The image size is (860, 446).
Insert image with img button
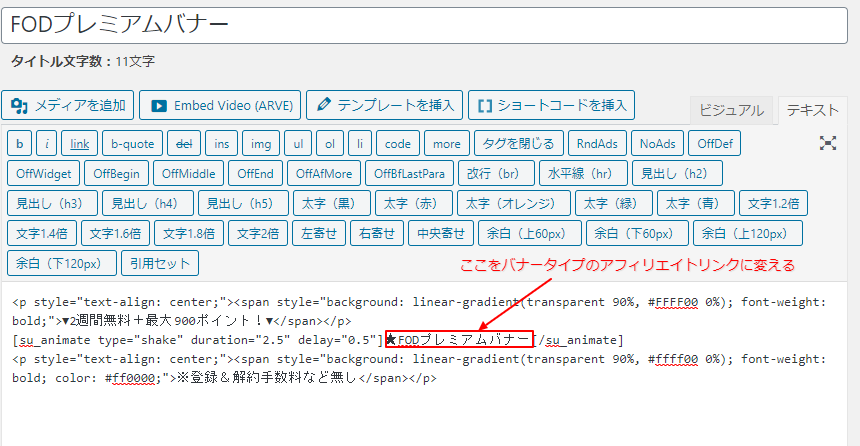(x=261, y=144)
